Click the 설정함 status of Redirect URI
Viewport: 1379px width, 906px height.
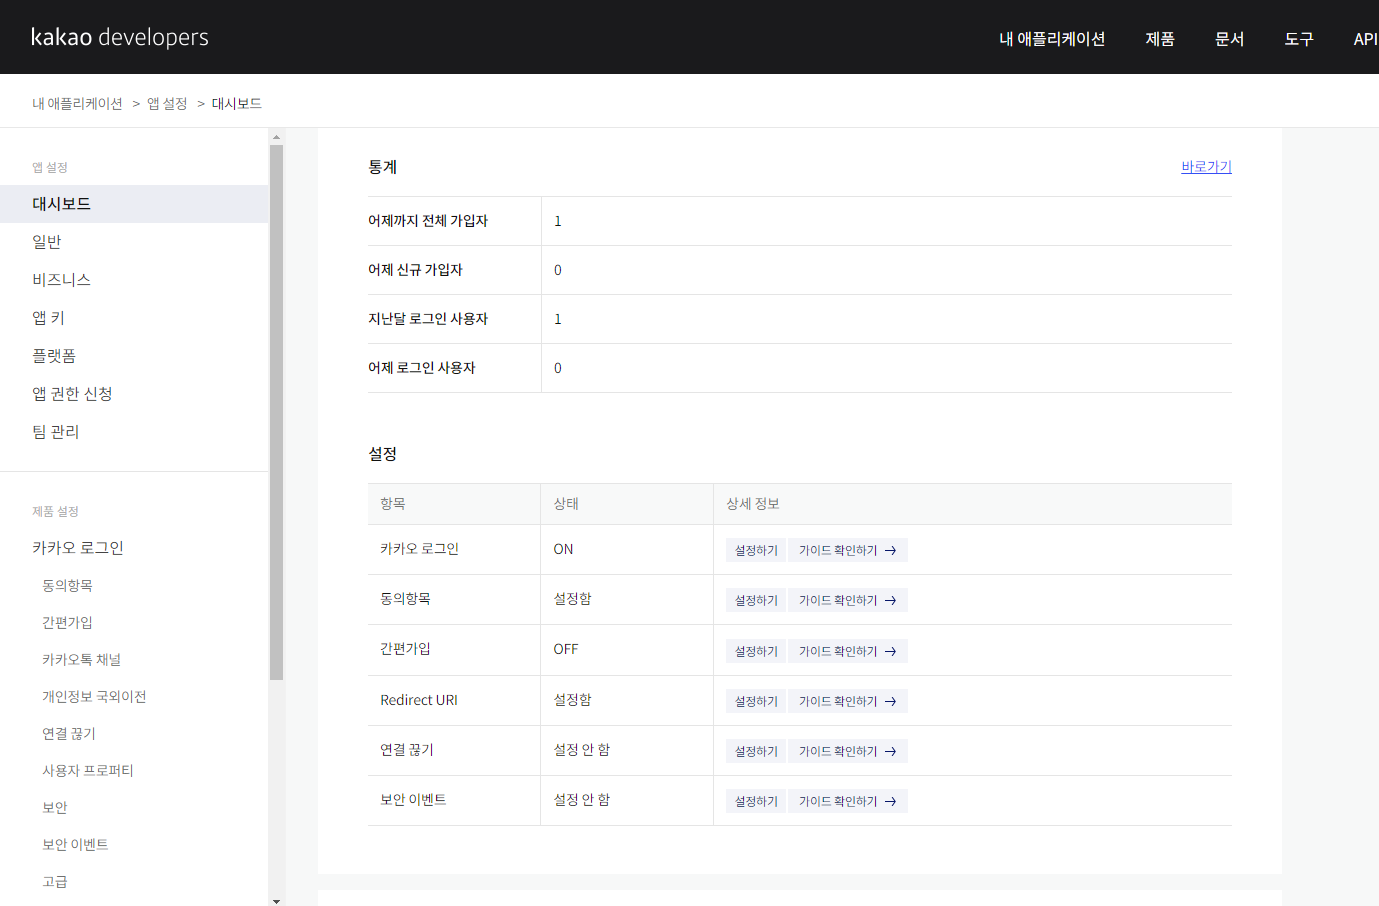(572, 700)
